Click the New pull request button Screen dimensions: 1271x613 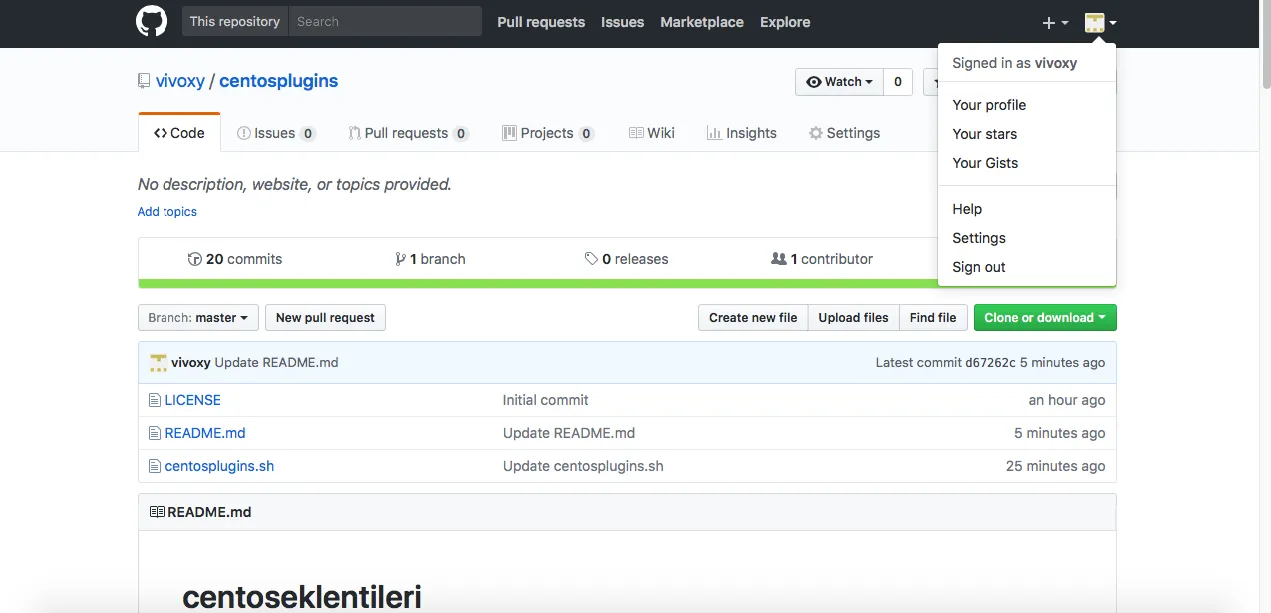point(325,317)
